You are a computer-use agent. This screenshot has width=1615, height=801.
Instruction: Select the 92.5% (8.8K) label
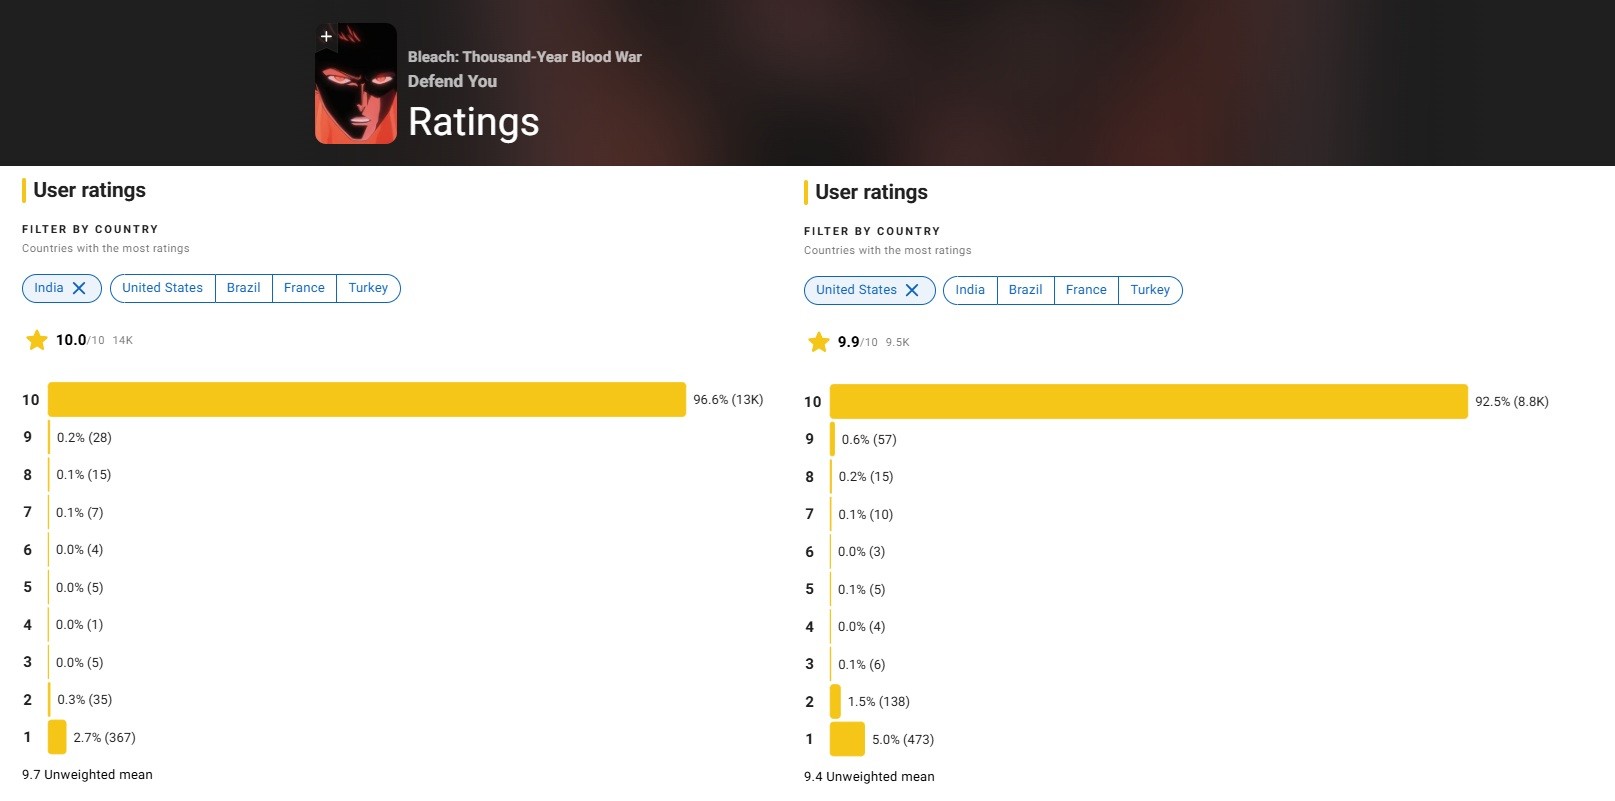(1512, 402)
